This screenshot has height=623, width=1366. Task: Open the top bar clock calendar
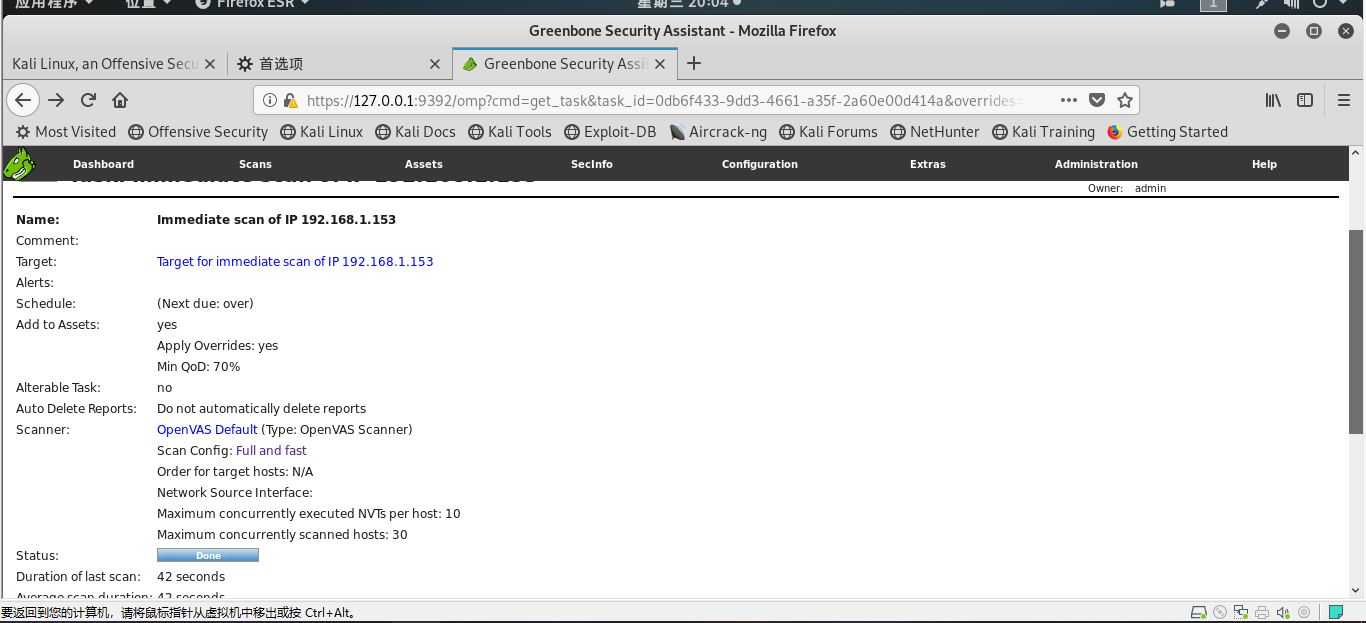coord(688,4)
